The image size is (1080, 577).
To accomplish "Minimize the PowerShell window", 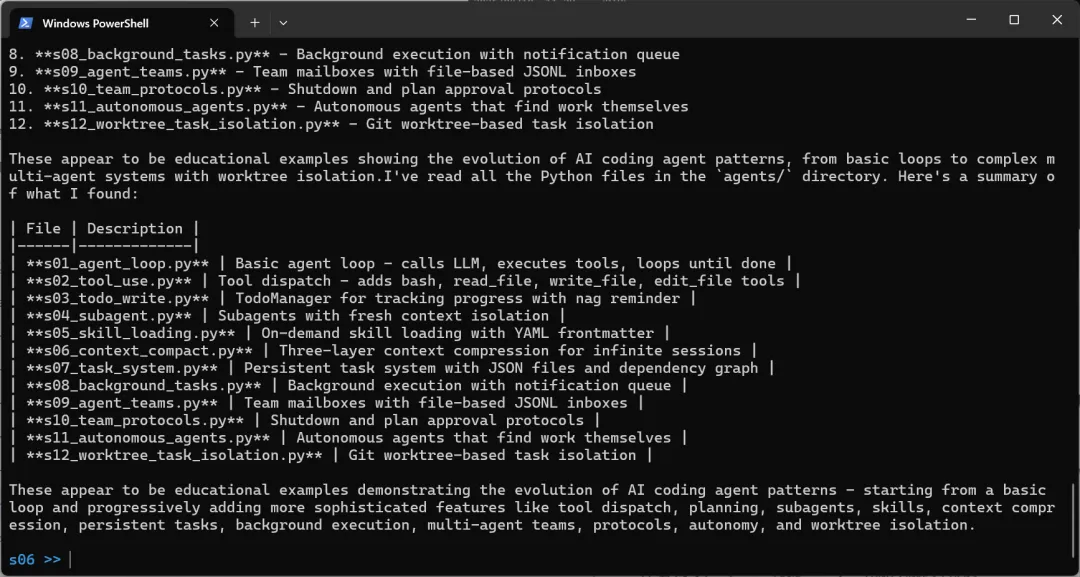I will pyautogui.click(x=969, y=20).
